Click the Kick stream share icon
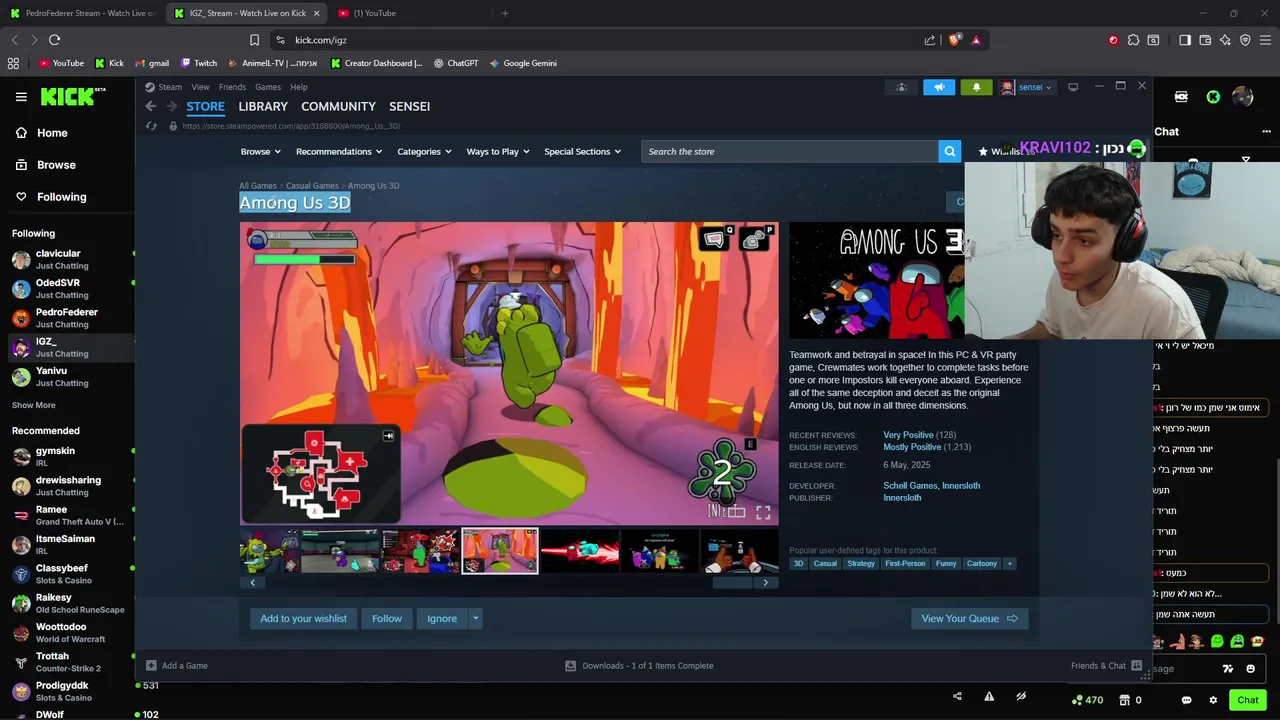The width and height of the screenshot is (1280, 720). coord(957,696)
